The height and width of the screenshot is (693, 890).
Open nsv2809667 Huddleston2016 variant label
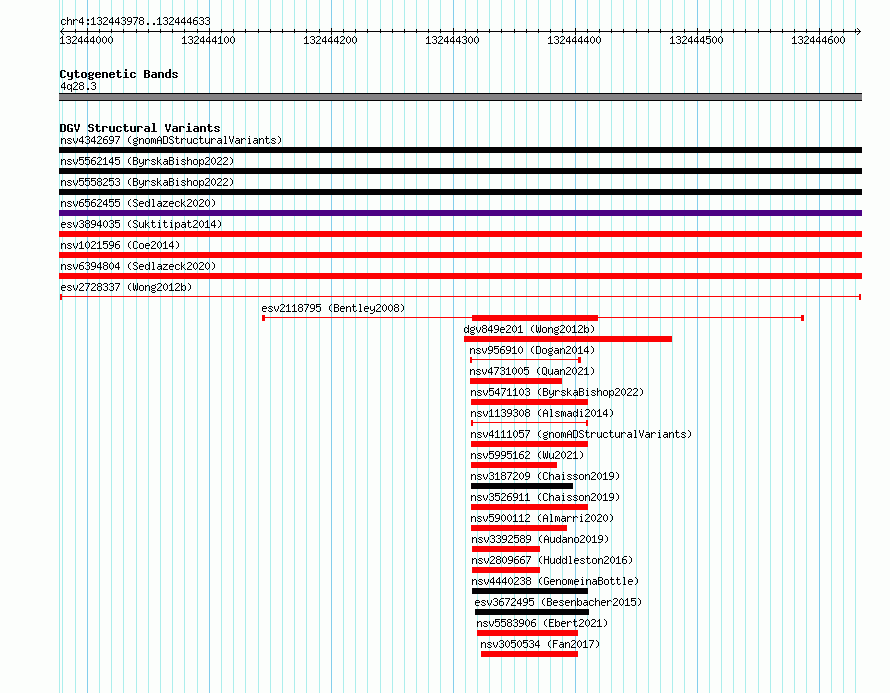pyautogui.click(x=552, y=560)
